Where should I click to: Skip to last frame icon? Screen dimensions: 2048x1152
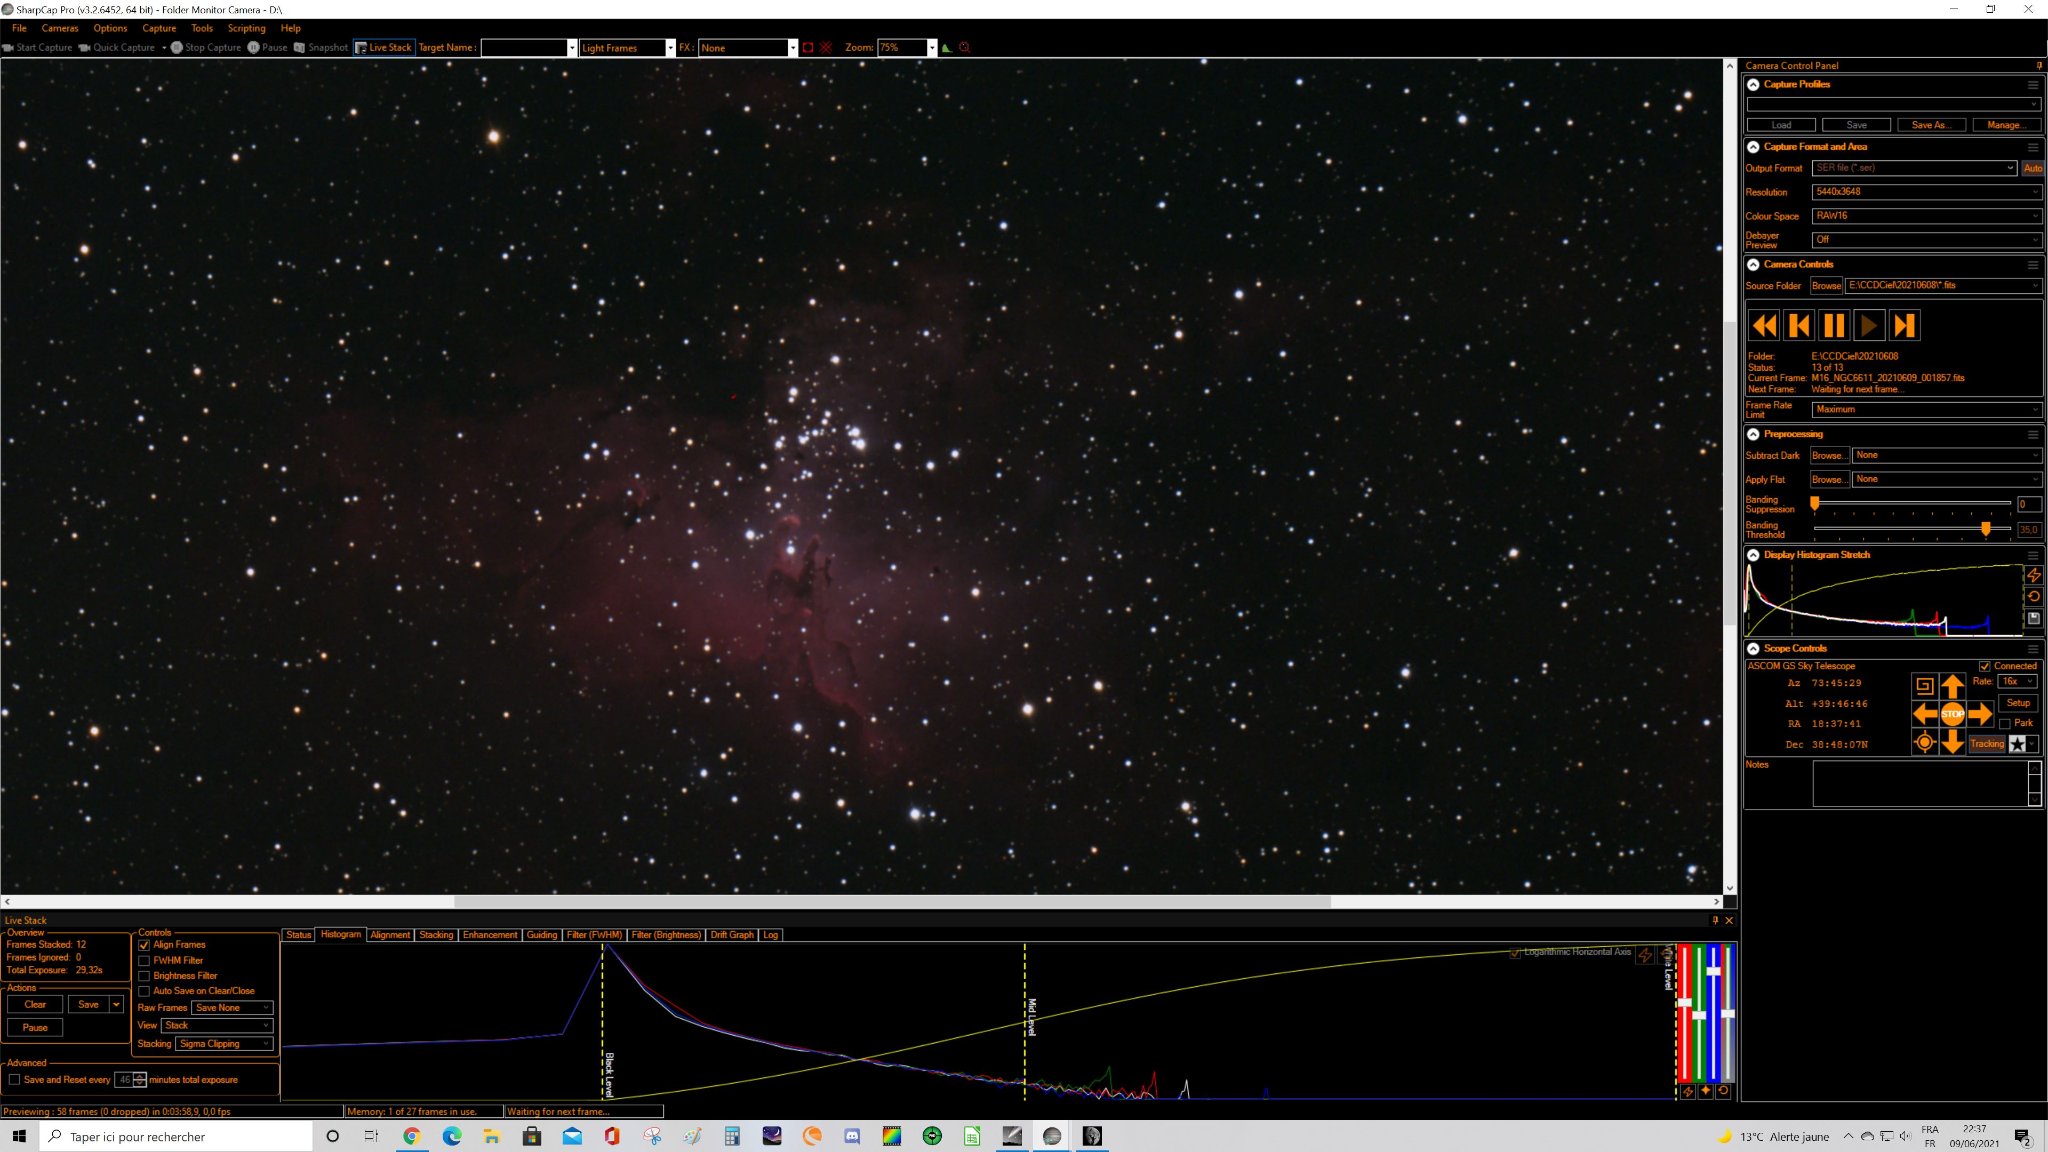click(1904, 326)
